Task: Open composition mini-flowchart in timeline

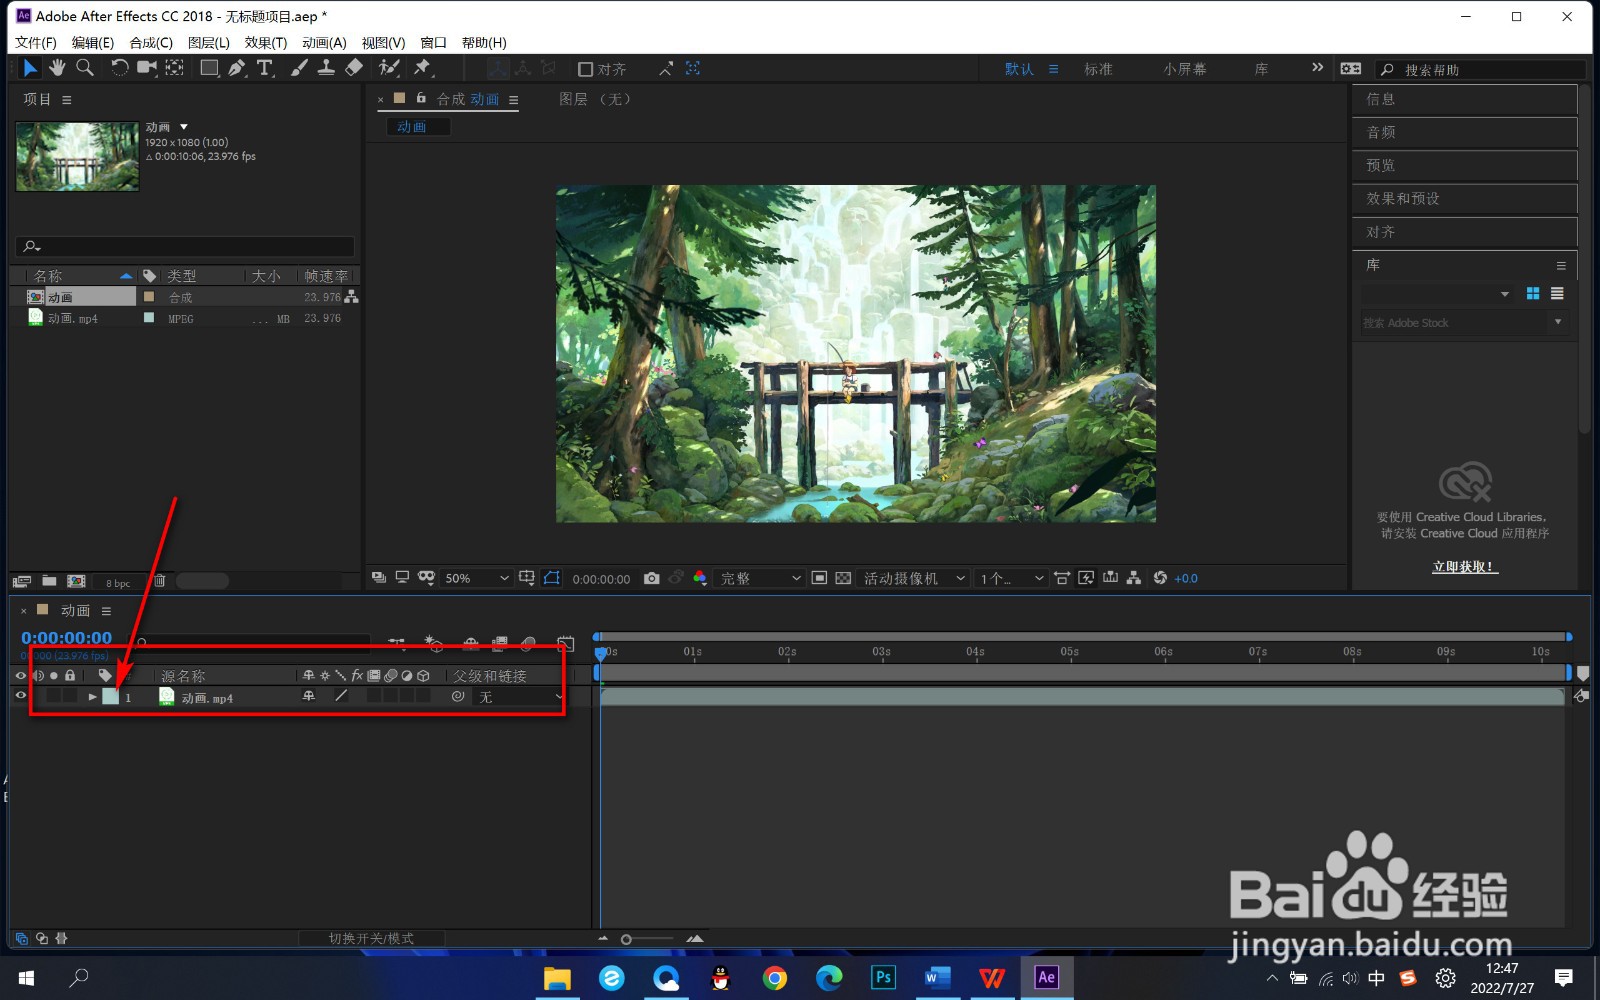Action: coord(397,643)
